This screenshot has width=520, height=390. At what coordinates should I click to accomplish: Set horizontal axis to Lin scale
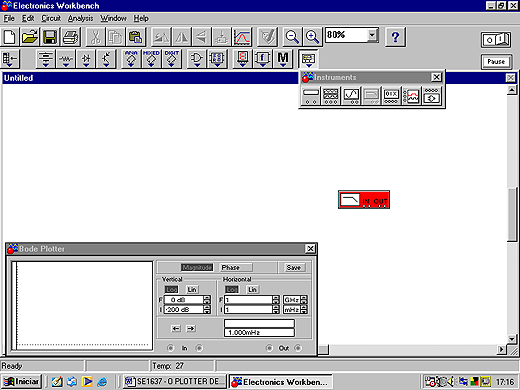click(x=252, y=289)
